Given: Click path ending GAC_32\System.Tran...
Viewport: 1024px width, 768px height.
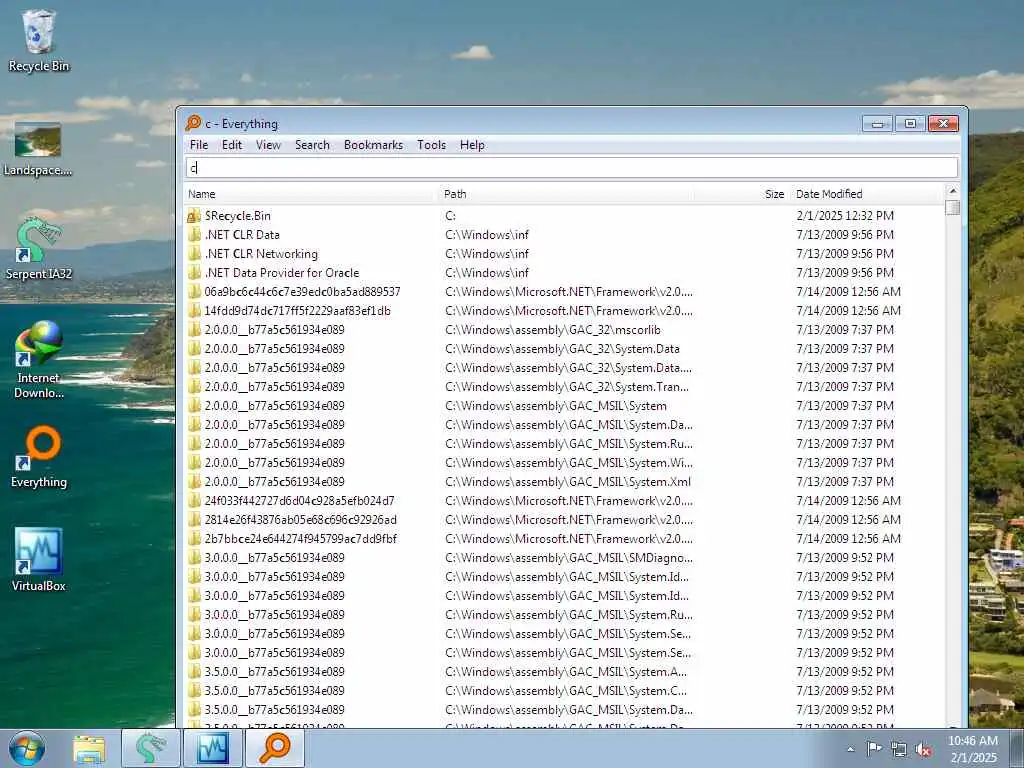Looking at the screenshot, I should tap(567, 387).
